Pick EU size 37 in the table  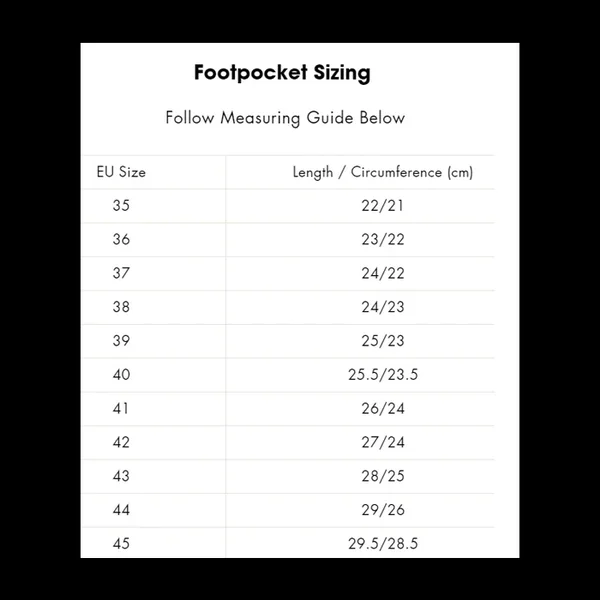[x=121, y=274]
